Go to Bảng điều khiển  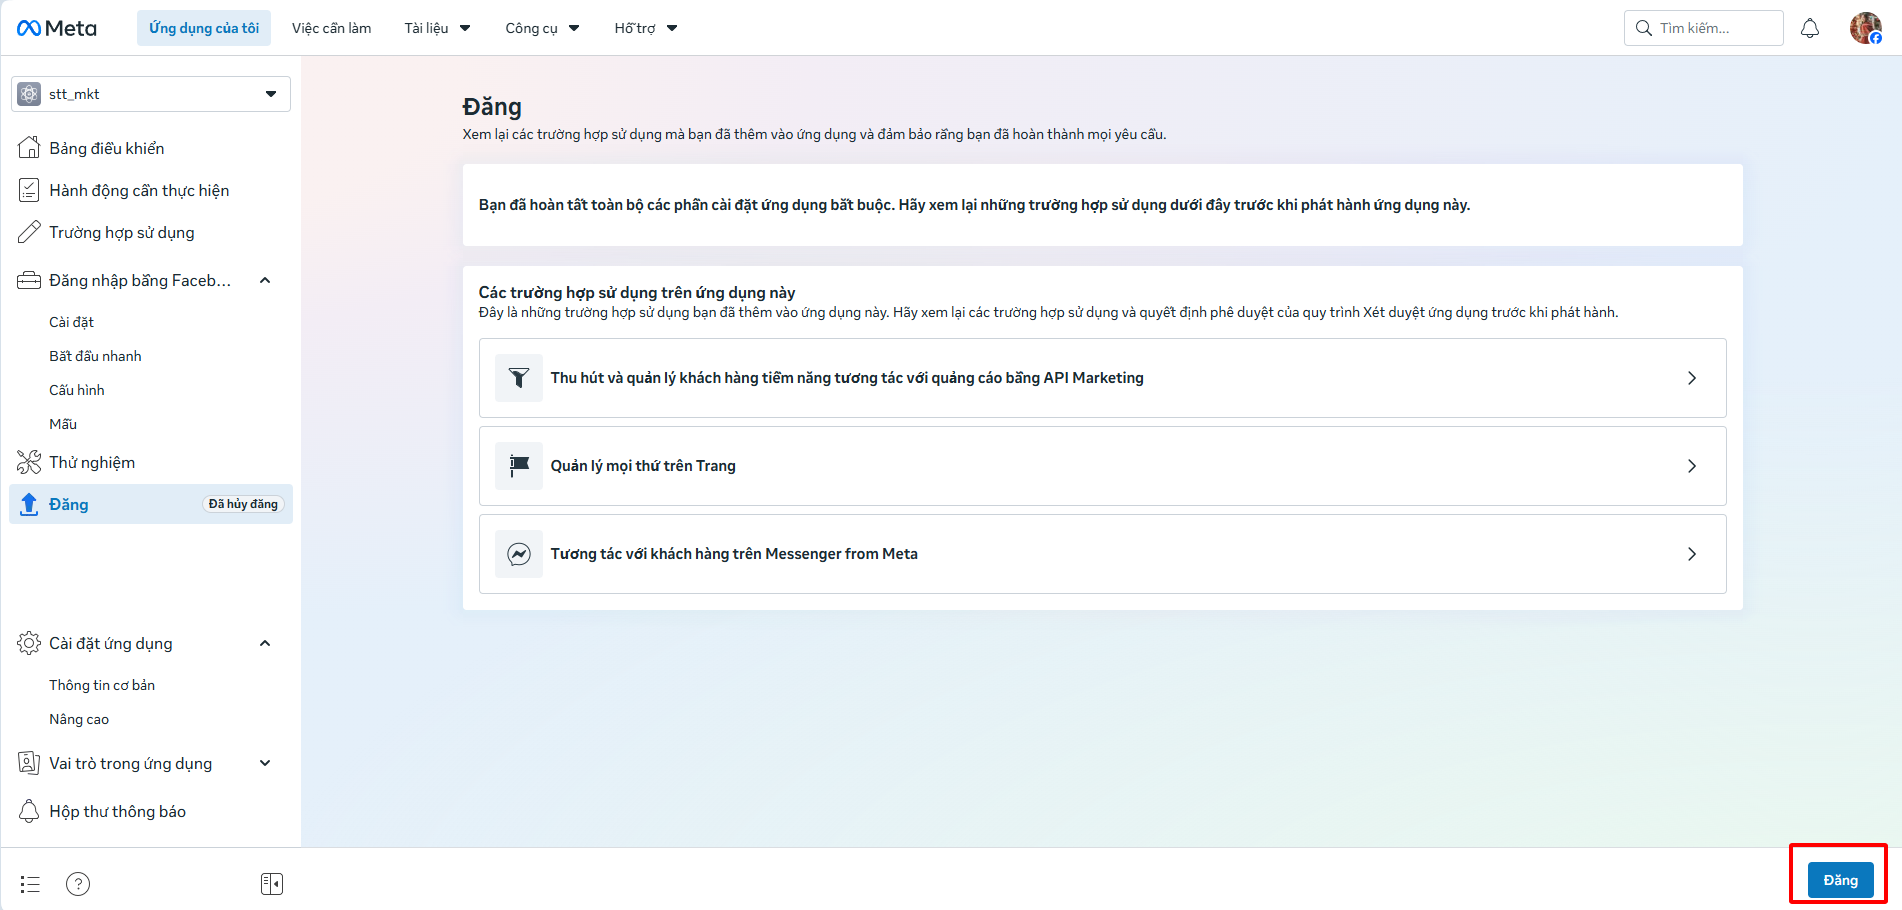(x=107, y=148)
